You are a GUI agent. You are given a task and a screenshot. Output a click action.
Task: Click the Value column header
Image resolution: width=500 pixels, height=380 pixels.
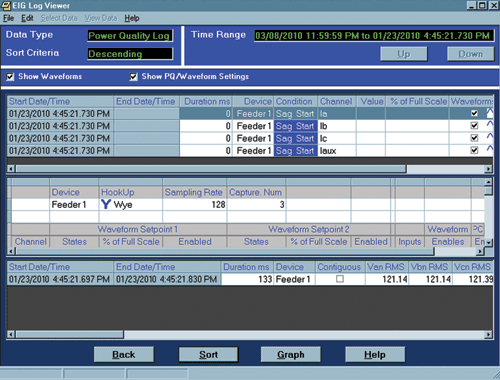pyautogui.click(x=371, y=101)
